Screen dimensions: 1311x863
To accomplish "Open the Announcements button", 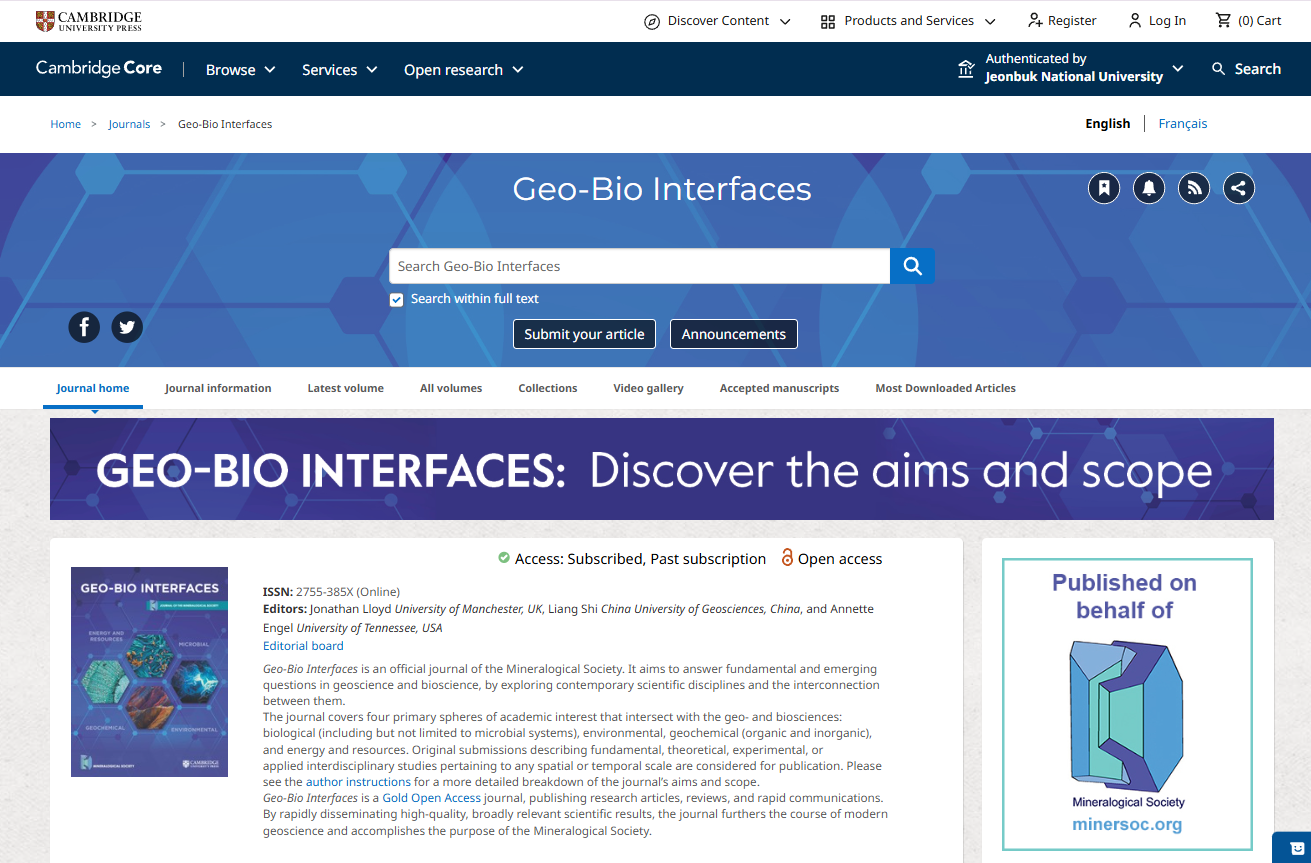I will (x=734, y=334).
